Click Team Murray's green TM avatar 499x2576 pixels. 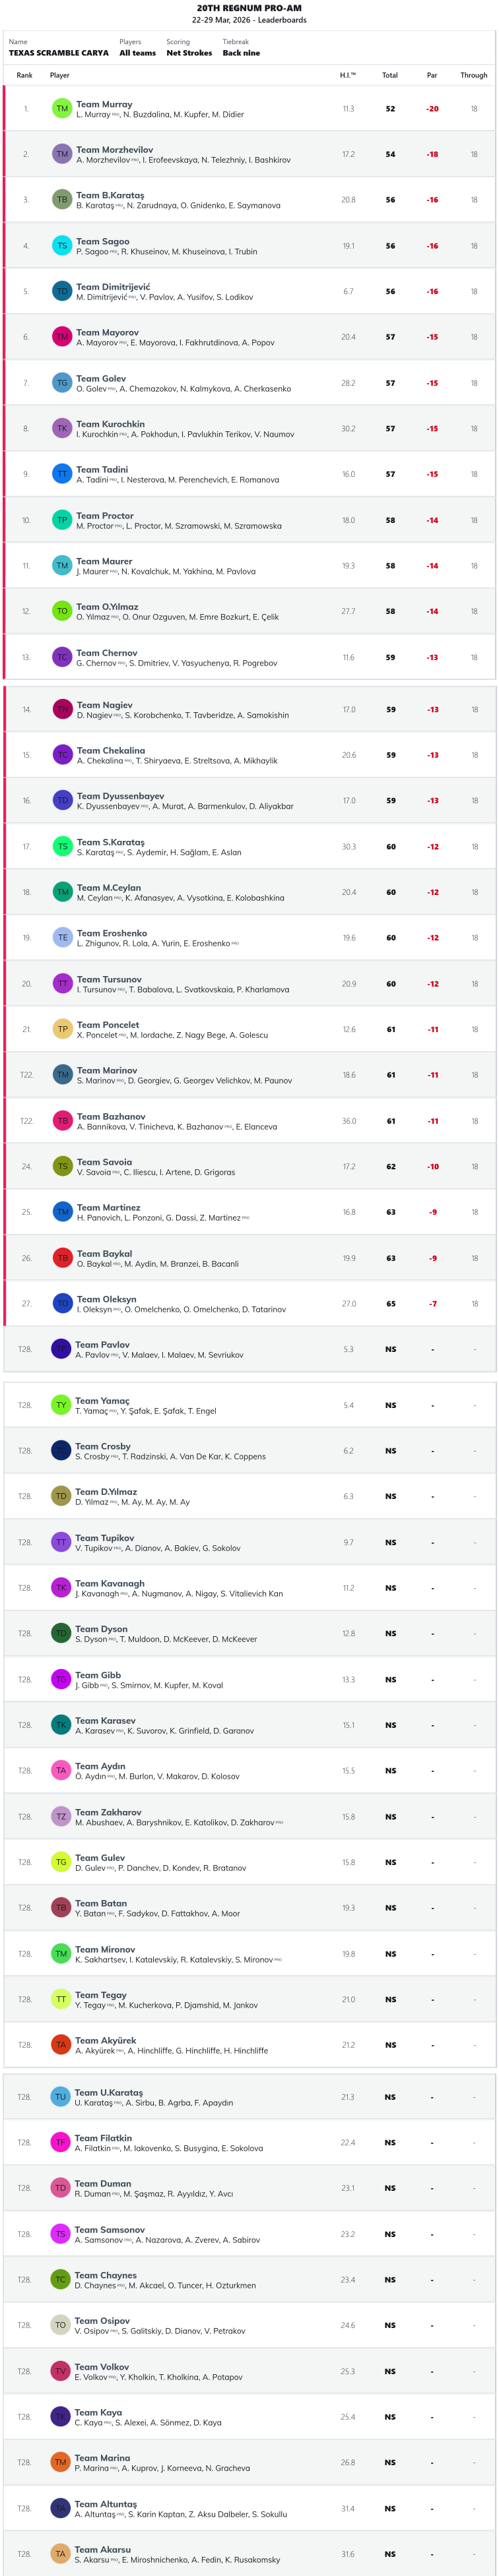coord(62,109)
